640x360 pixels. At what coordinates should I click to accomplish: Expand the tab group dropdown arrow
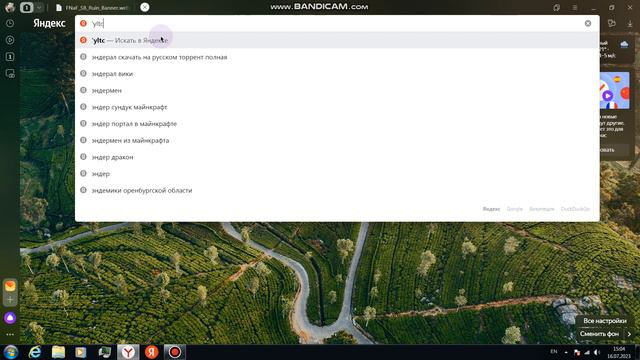38,7
